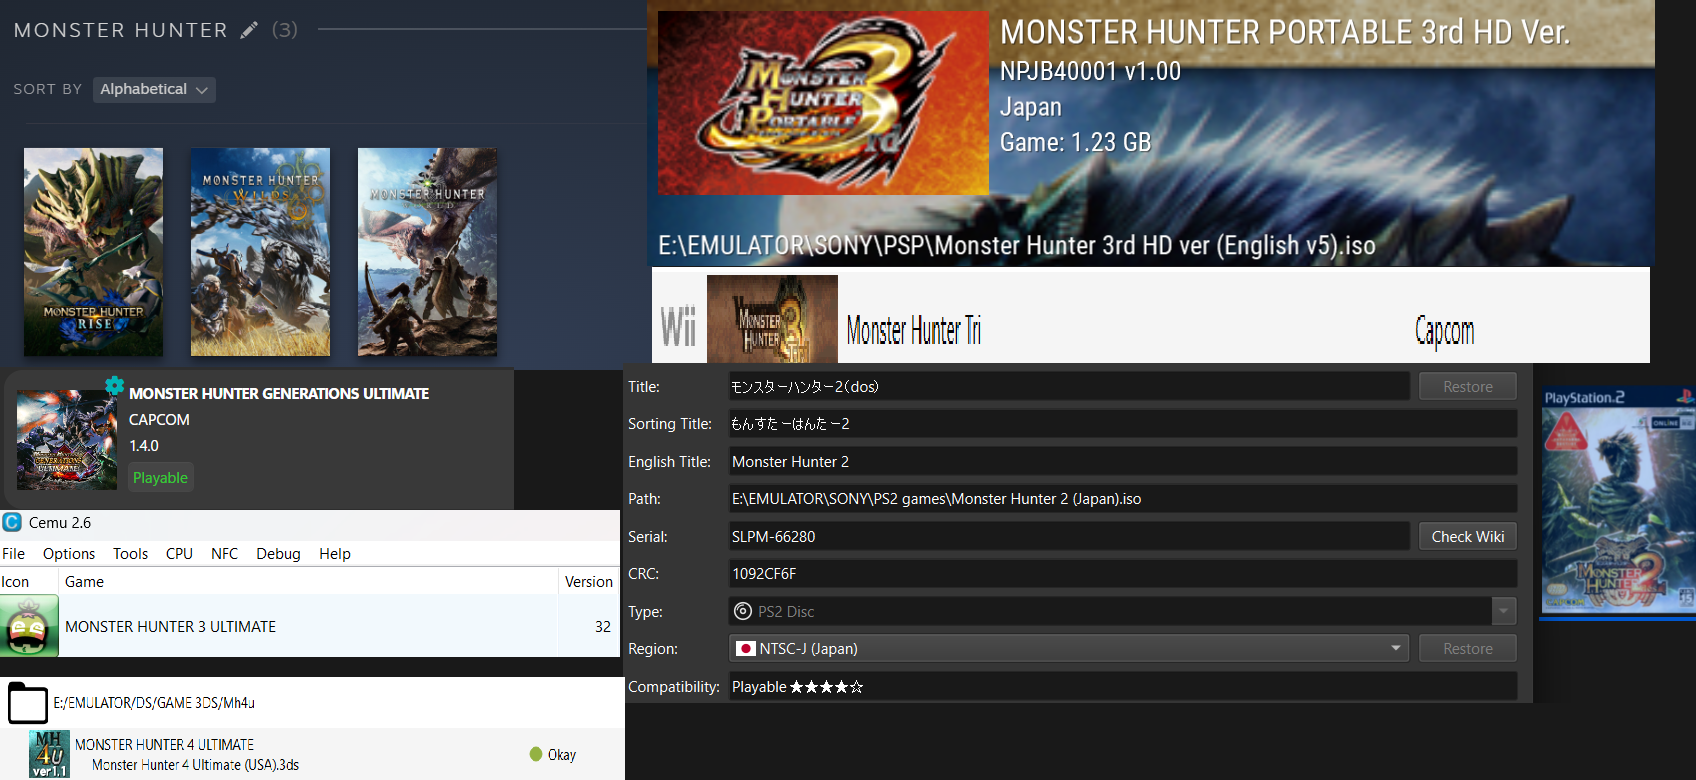Click the 1.4.0 version text
This screenshot has height=780, width=1696.
[144, 446]
